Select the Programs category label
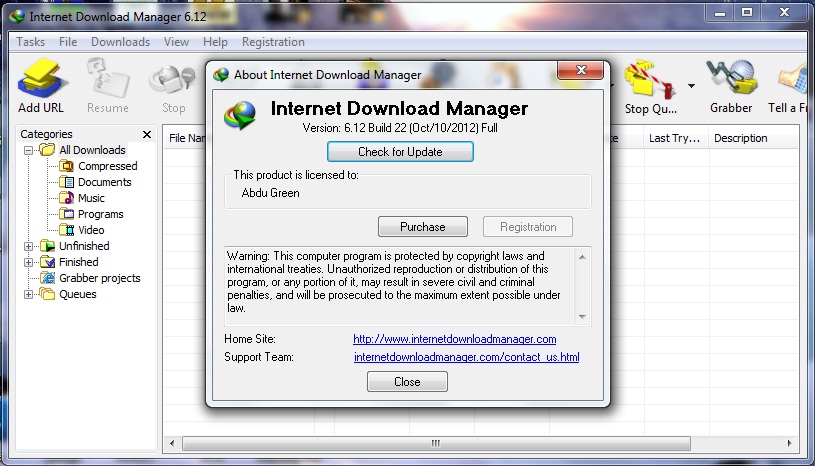The image size is (815, 466). coord(100,214)
